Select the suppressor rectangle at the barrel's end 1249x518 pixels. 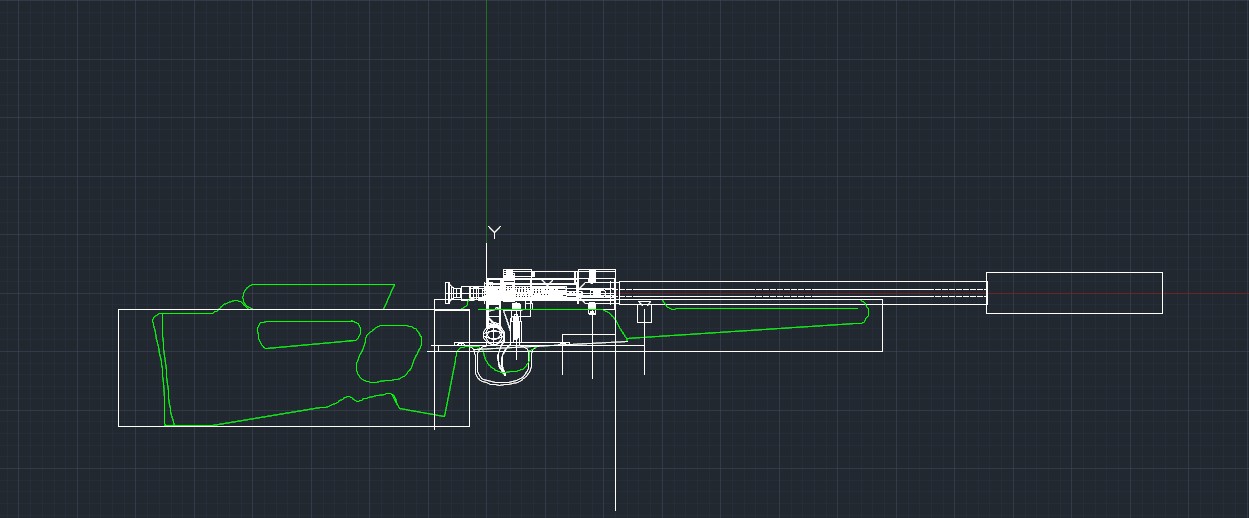1074,292
